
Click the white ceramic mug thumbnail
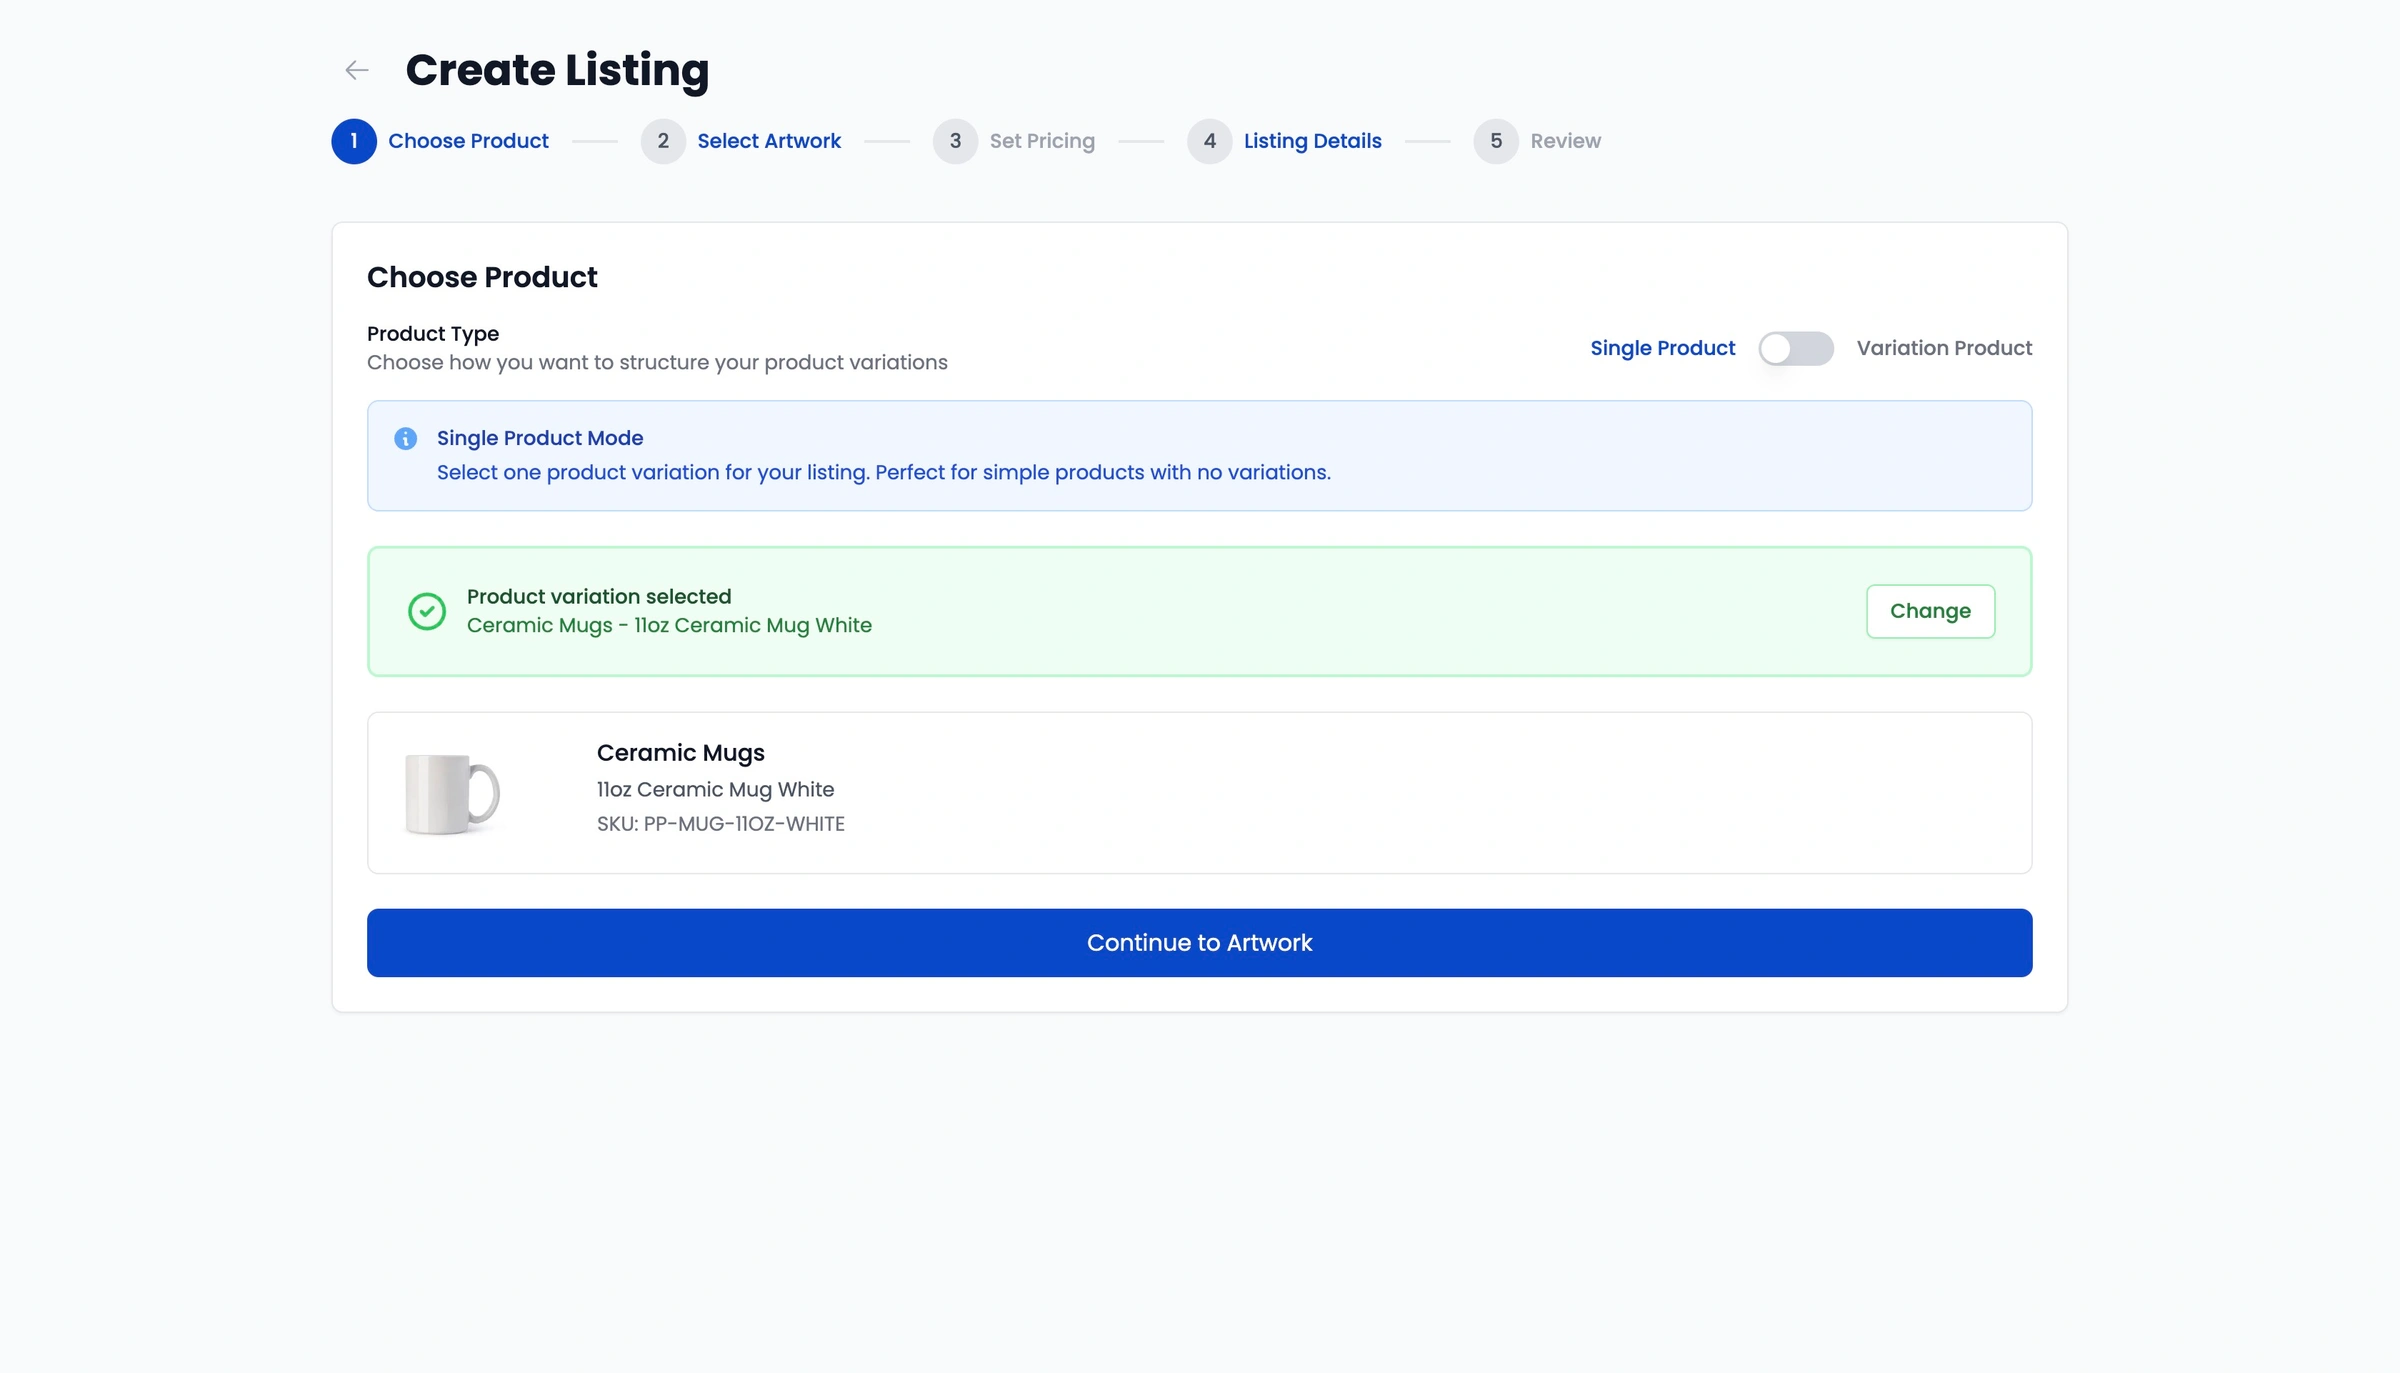click(x=452, y=793)
